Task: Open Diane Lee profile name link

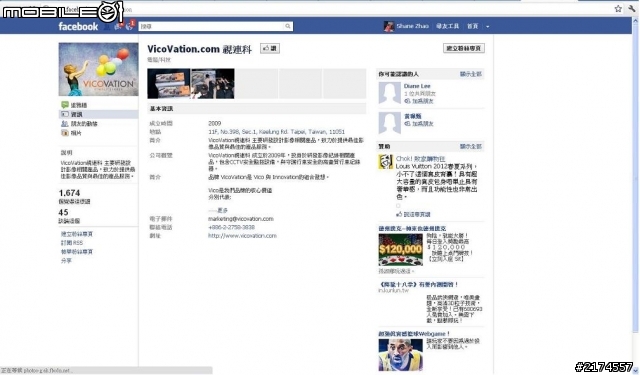Action: tap(417, 86)
